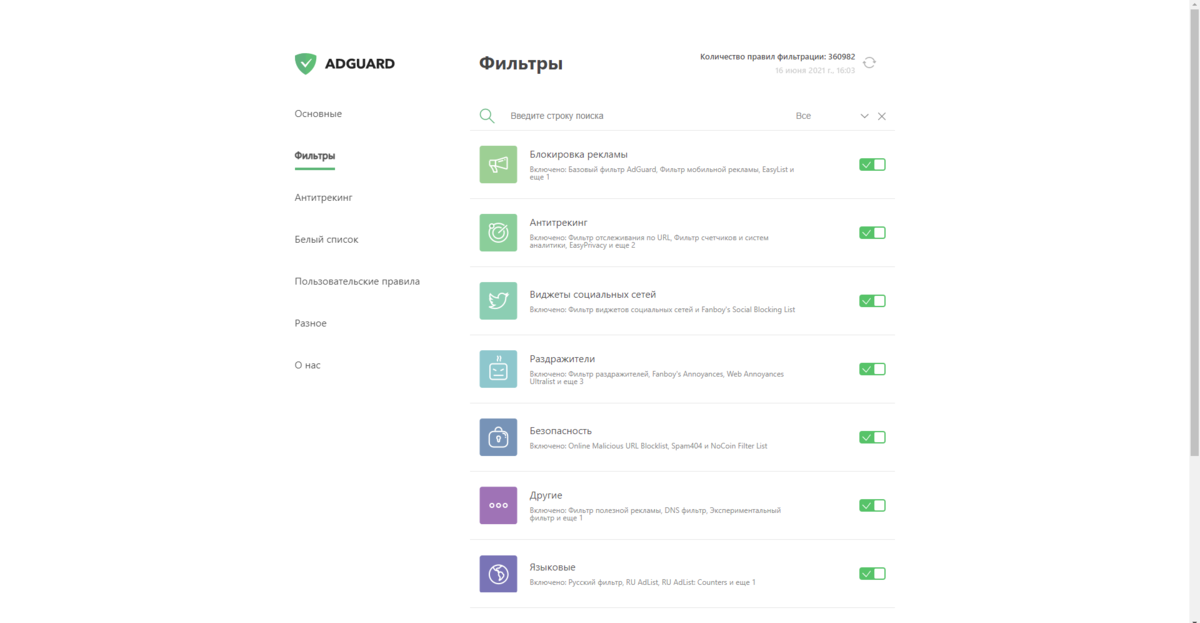
Task: Refresh filters with the update icon
Action: [x=869, y=62]
